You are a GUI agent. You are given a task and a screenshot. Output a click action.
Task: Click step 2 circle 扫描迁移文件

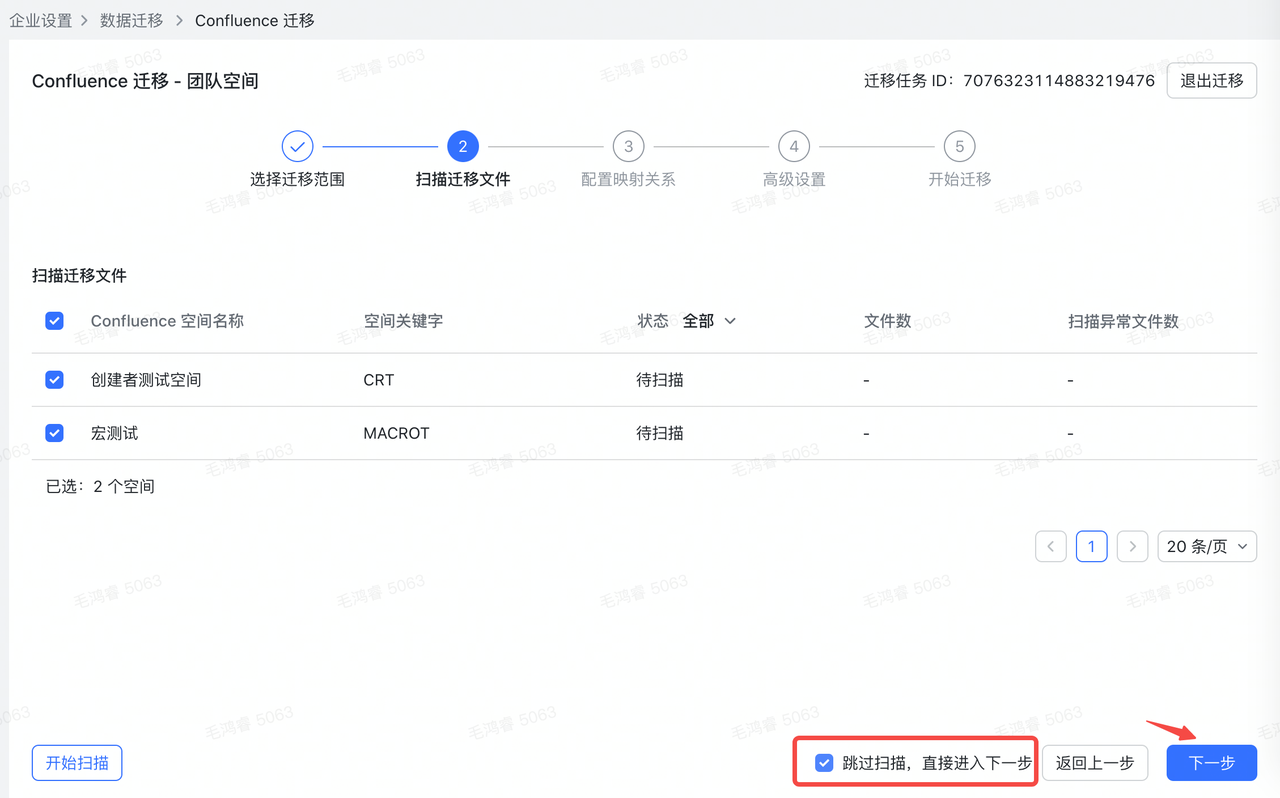463,146
